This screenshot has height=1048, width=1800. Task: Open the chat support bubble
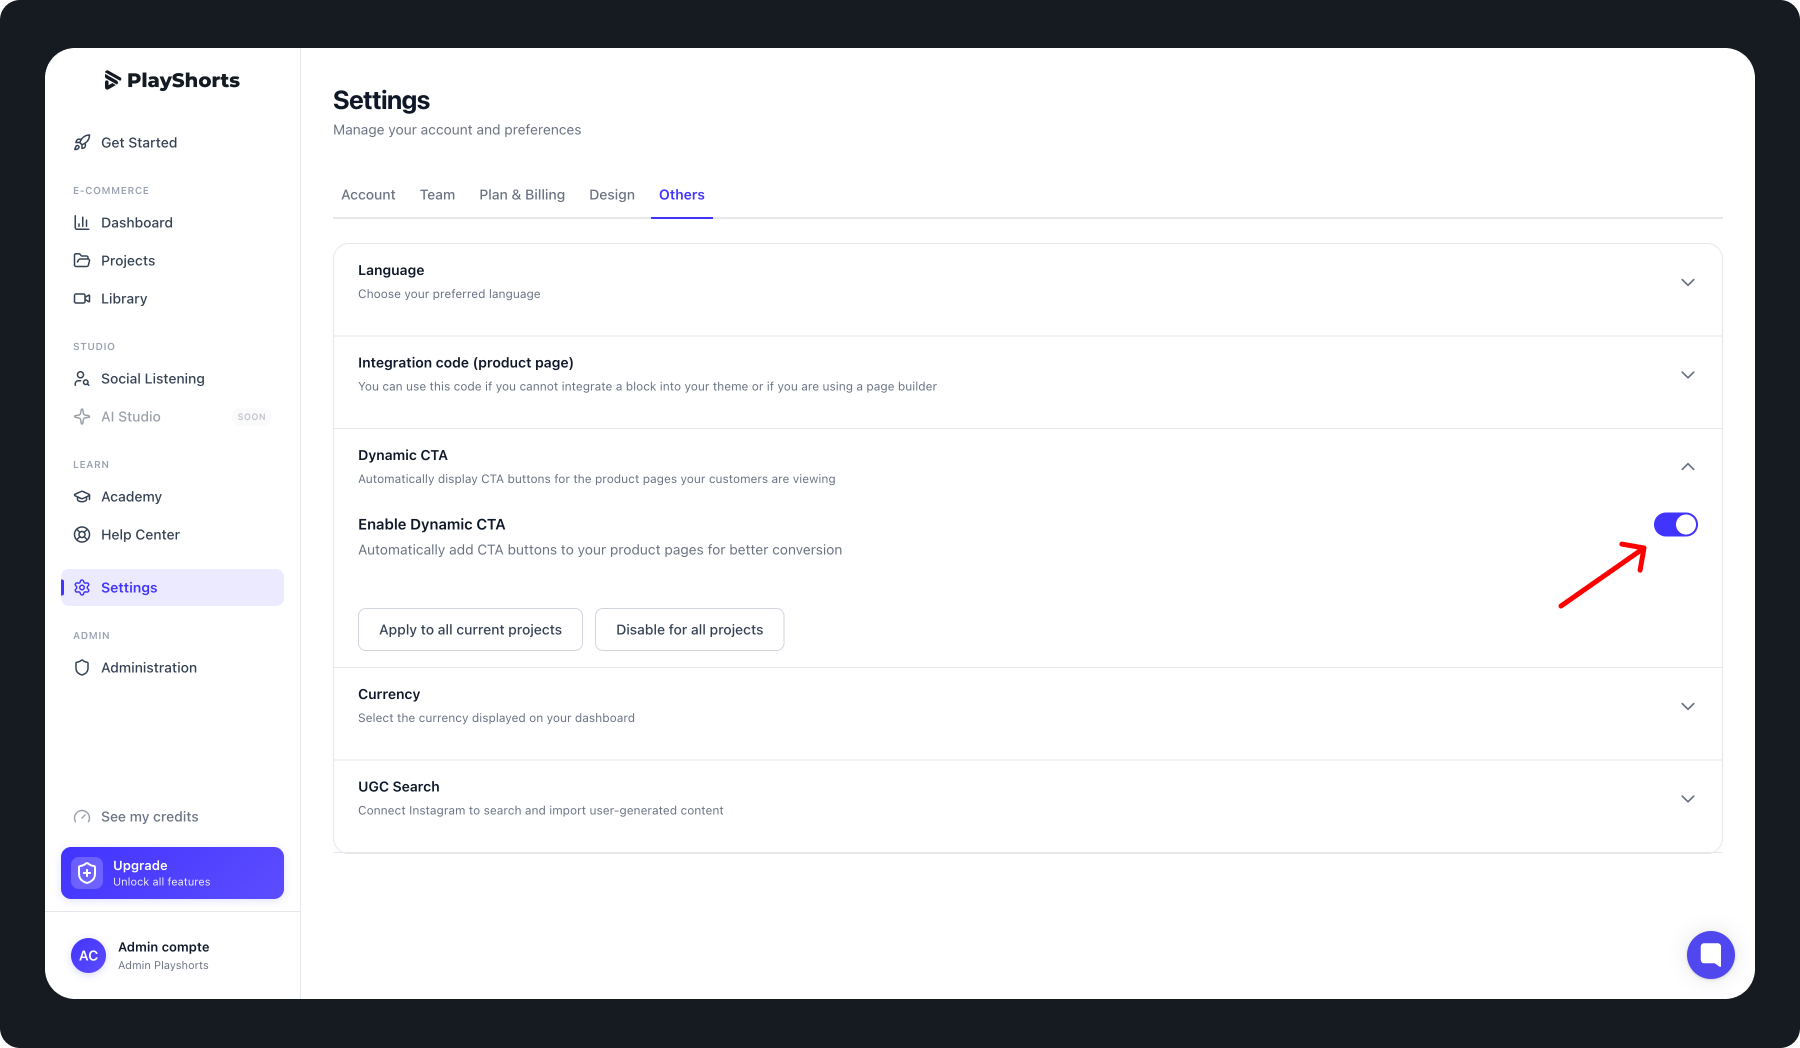pyautogui.click(x=1710, y=955)
